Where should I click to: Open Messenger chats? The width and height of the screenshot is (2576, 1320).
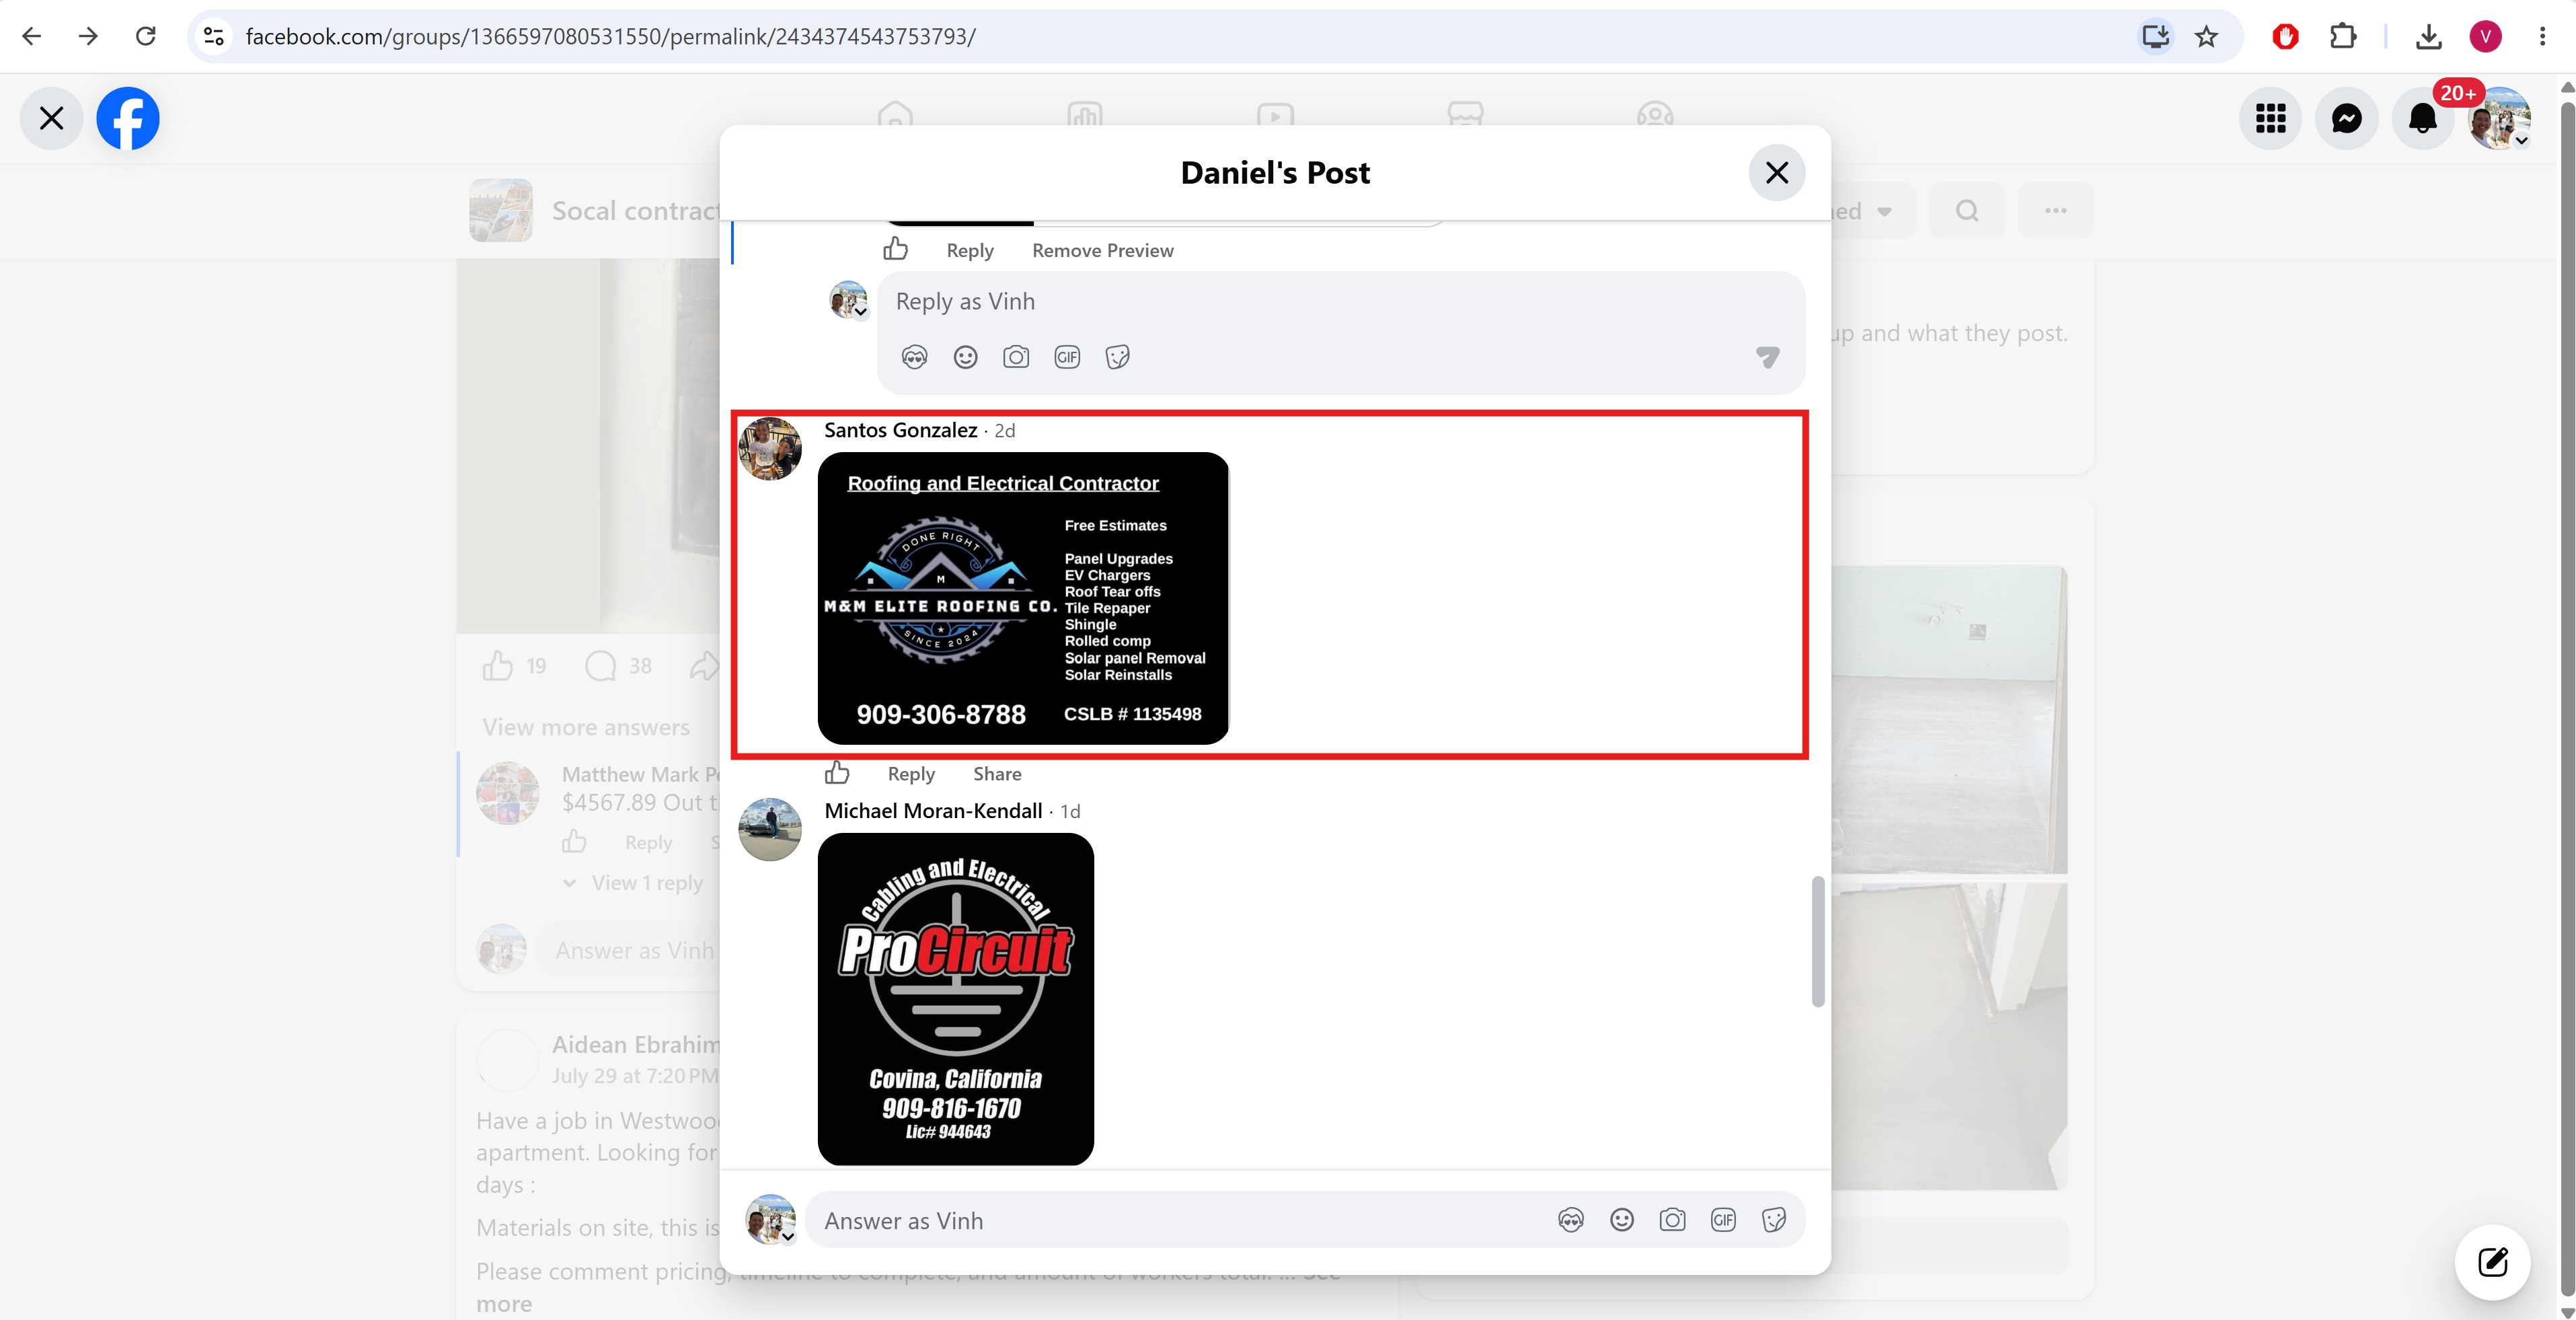coord(2346,119)
